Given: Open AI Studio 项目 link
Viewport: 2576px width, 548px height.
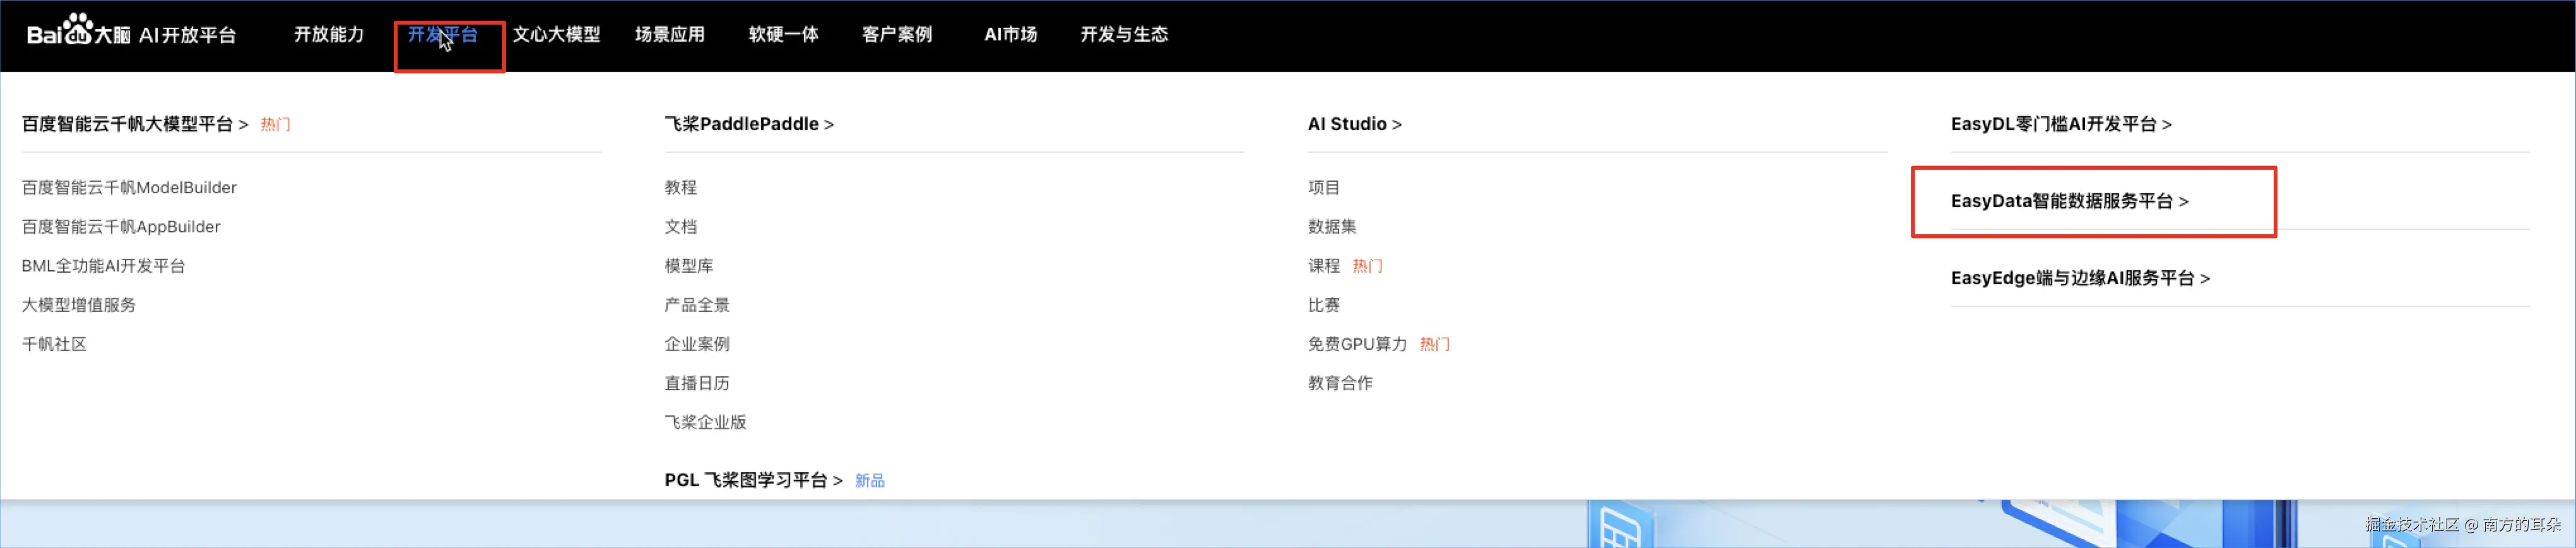Looking at the screenshot, I should click(x=1324, y=188).
